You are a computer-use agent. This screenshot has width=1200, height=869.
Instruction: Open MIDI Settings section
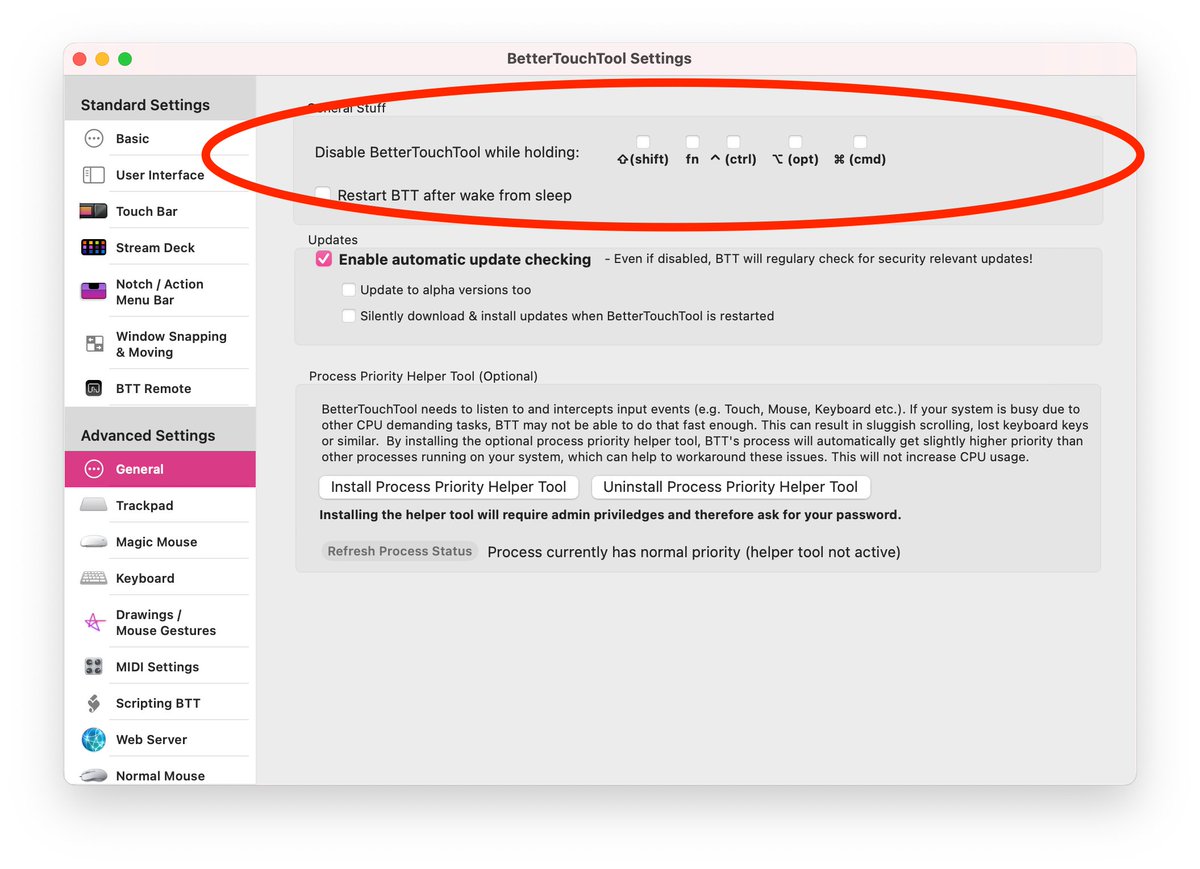pyautogui.click(x=160, y=667)
